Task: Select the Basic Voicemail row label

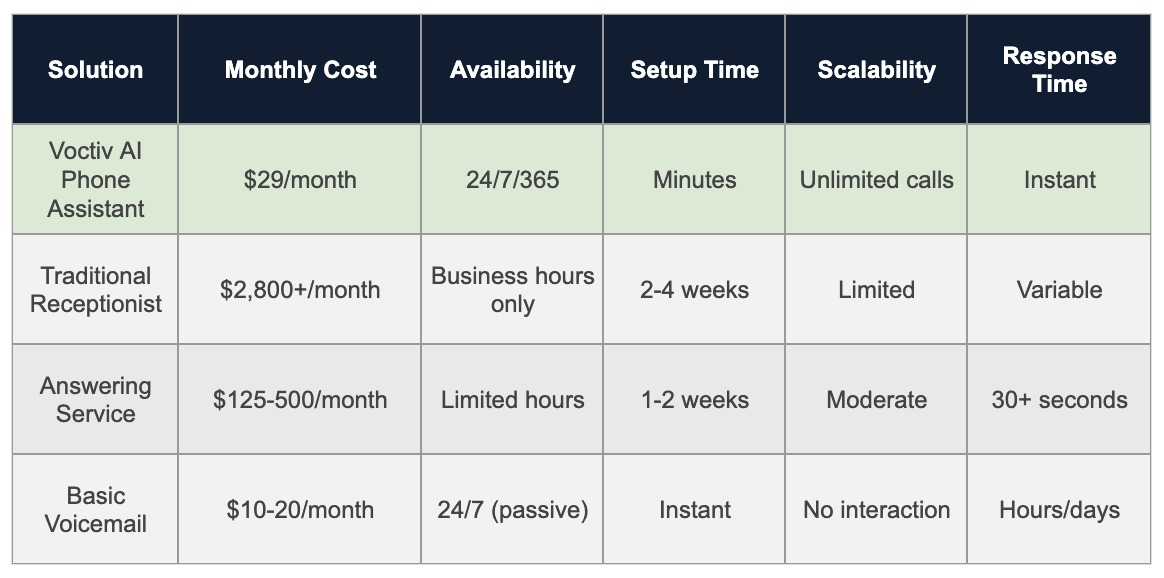Action: coord(96,510)
